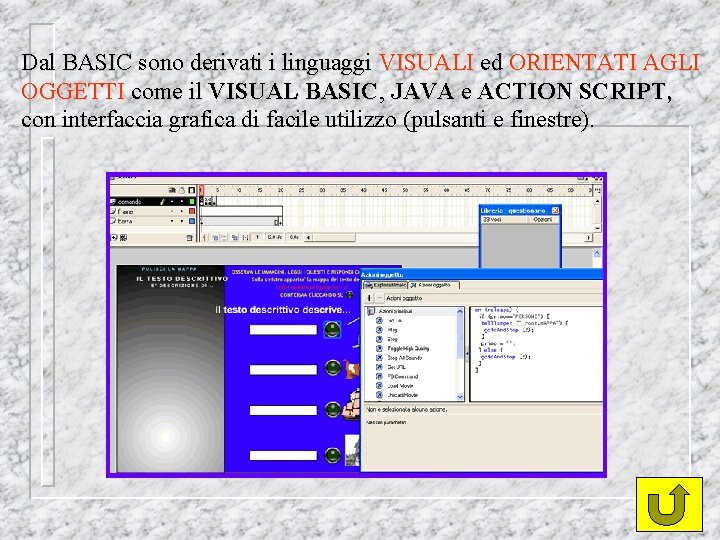Click the fourth white answer input field

[x=283, y=456]
